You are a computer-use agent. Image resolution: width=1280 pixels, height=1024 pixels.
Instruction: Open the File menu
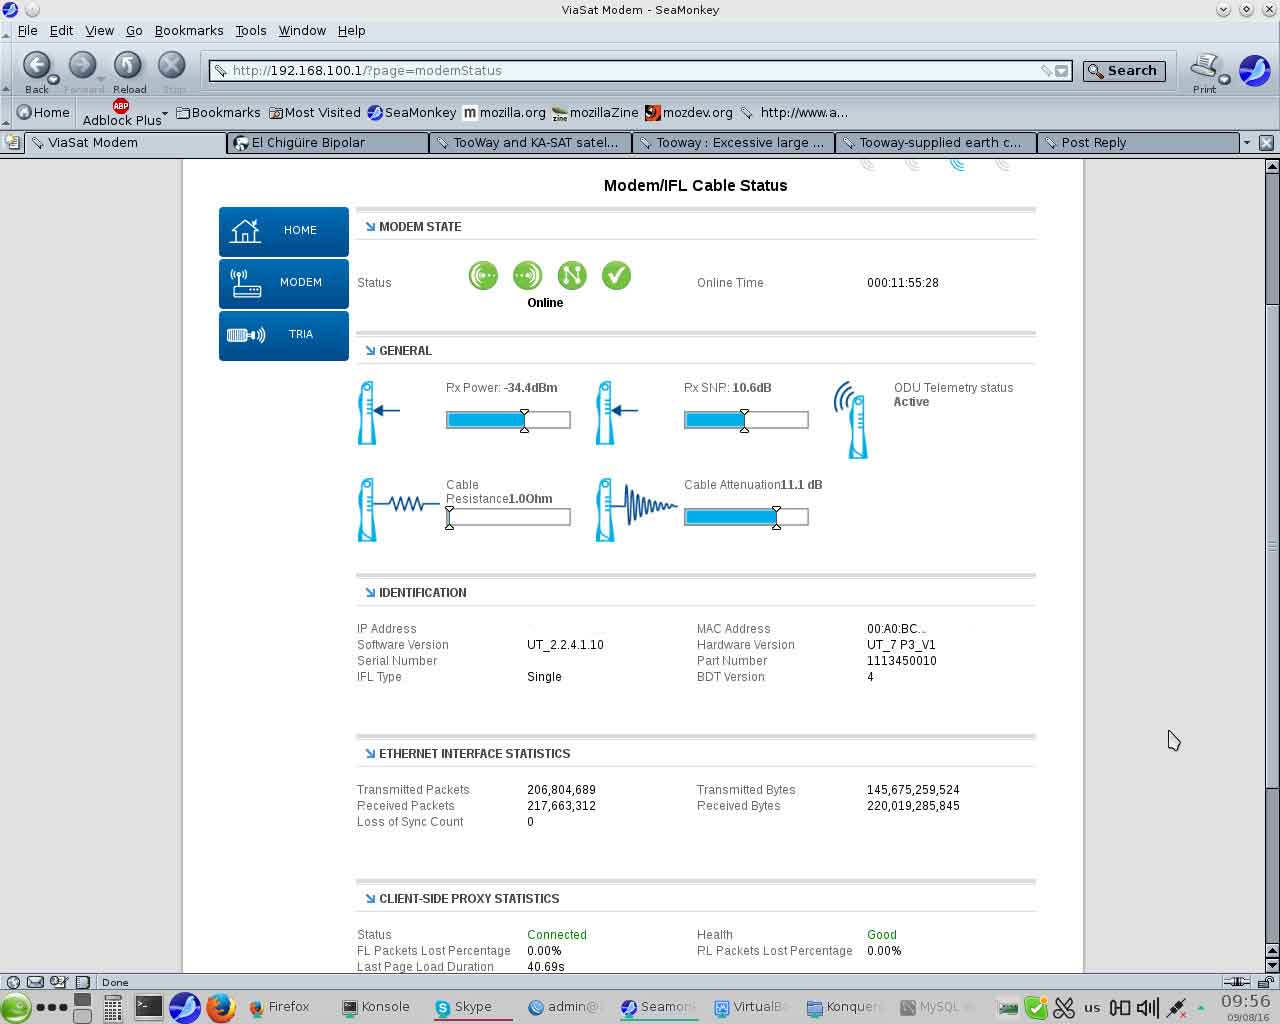27,30
